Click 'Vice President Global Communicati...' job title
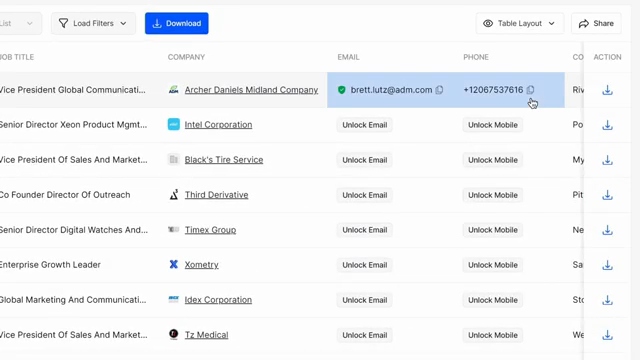640x360 pixels. [73, 90]
